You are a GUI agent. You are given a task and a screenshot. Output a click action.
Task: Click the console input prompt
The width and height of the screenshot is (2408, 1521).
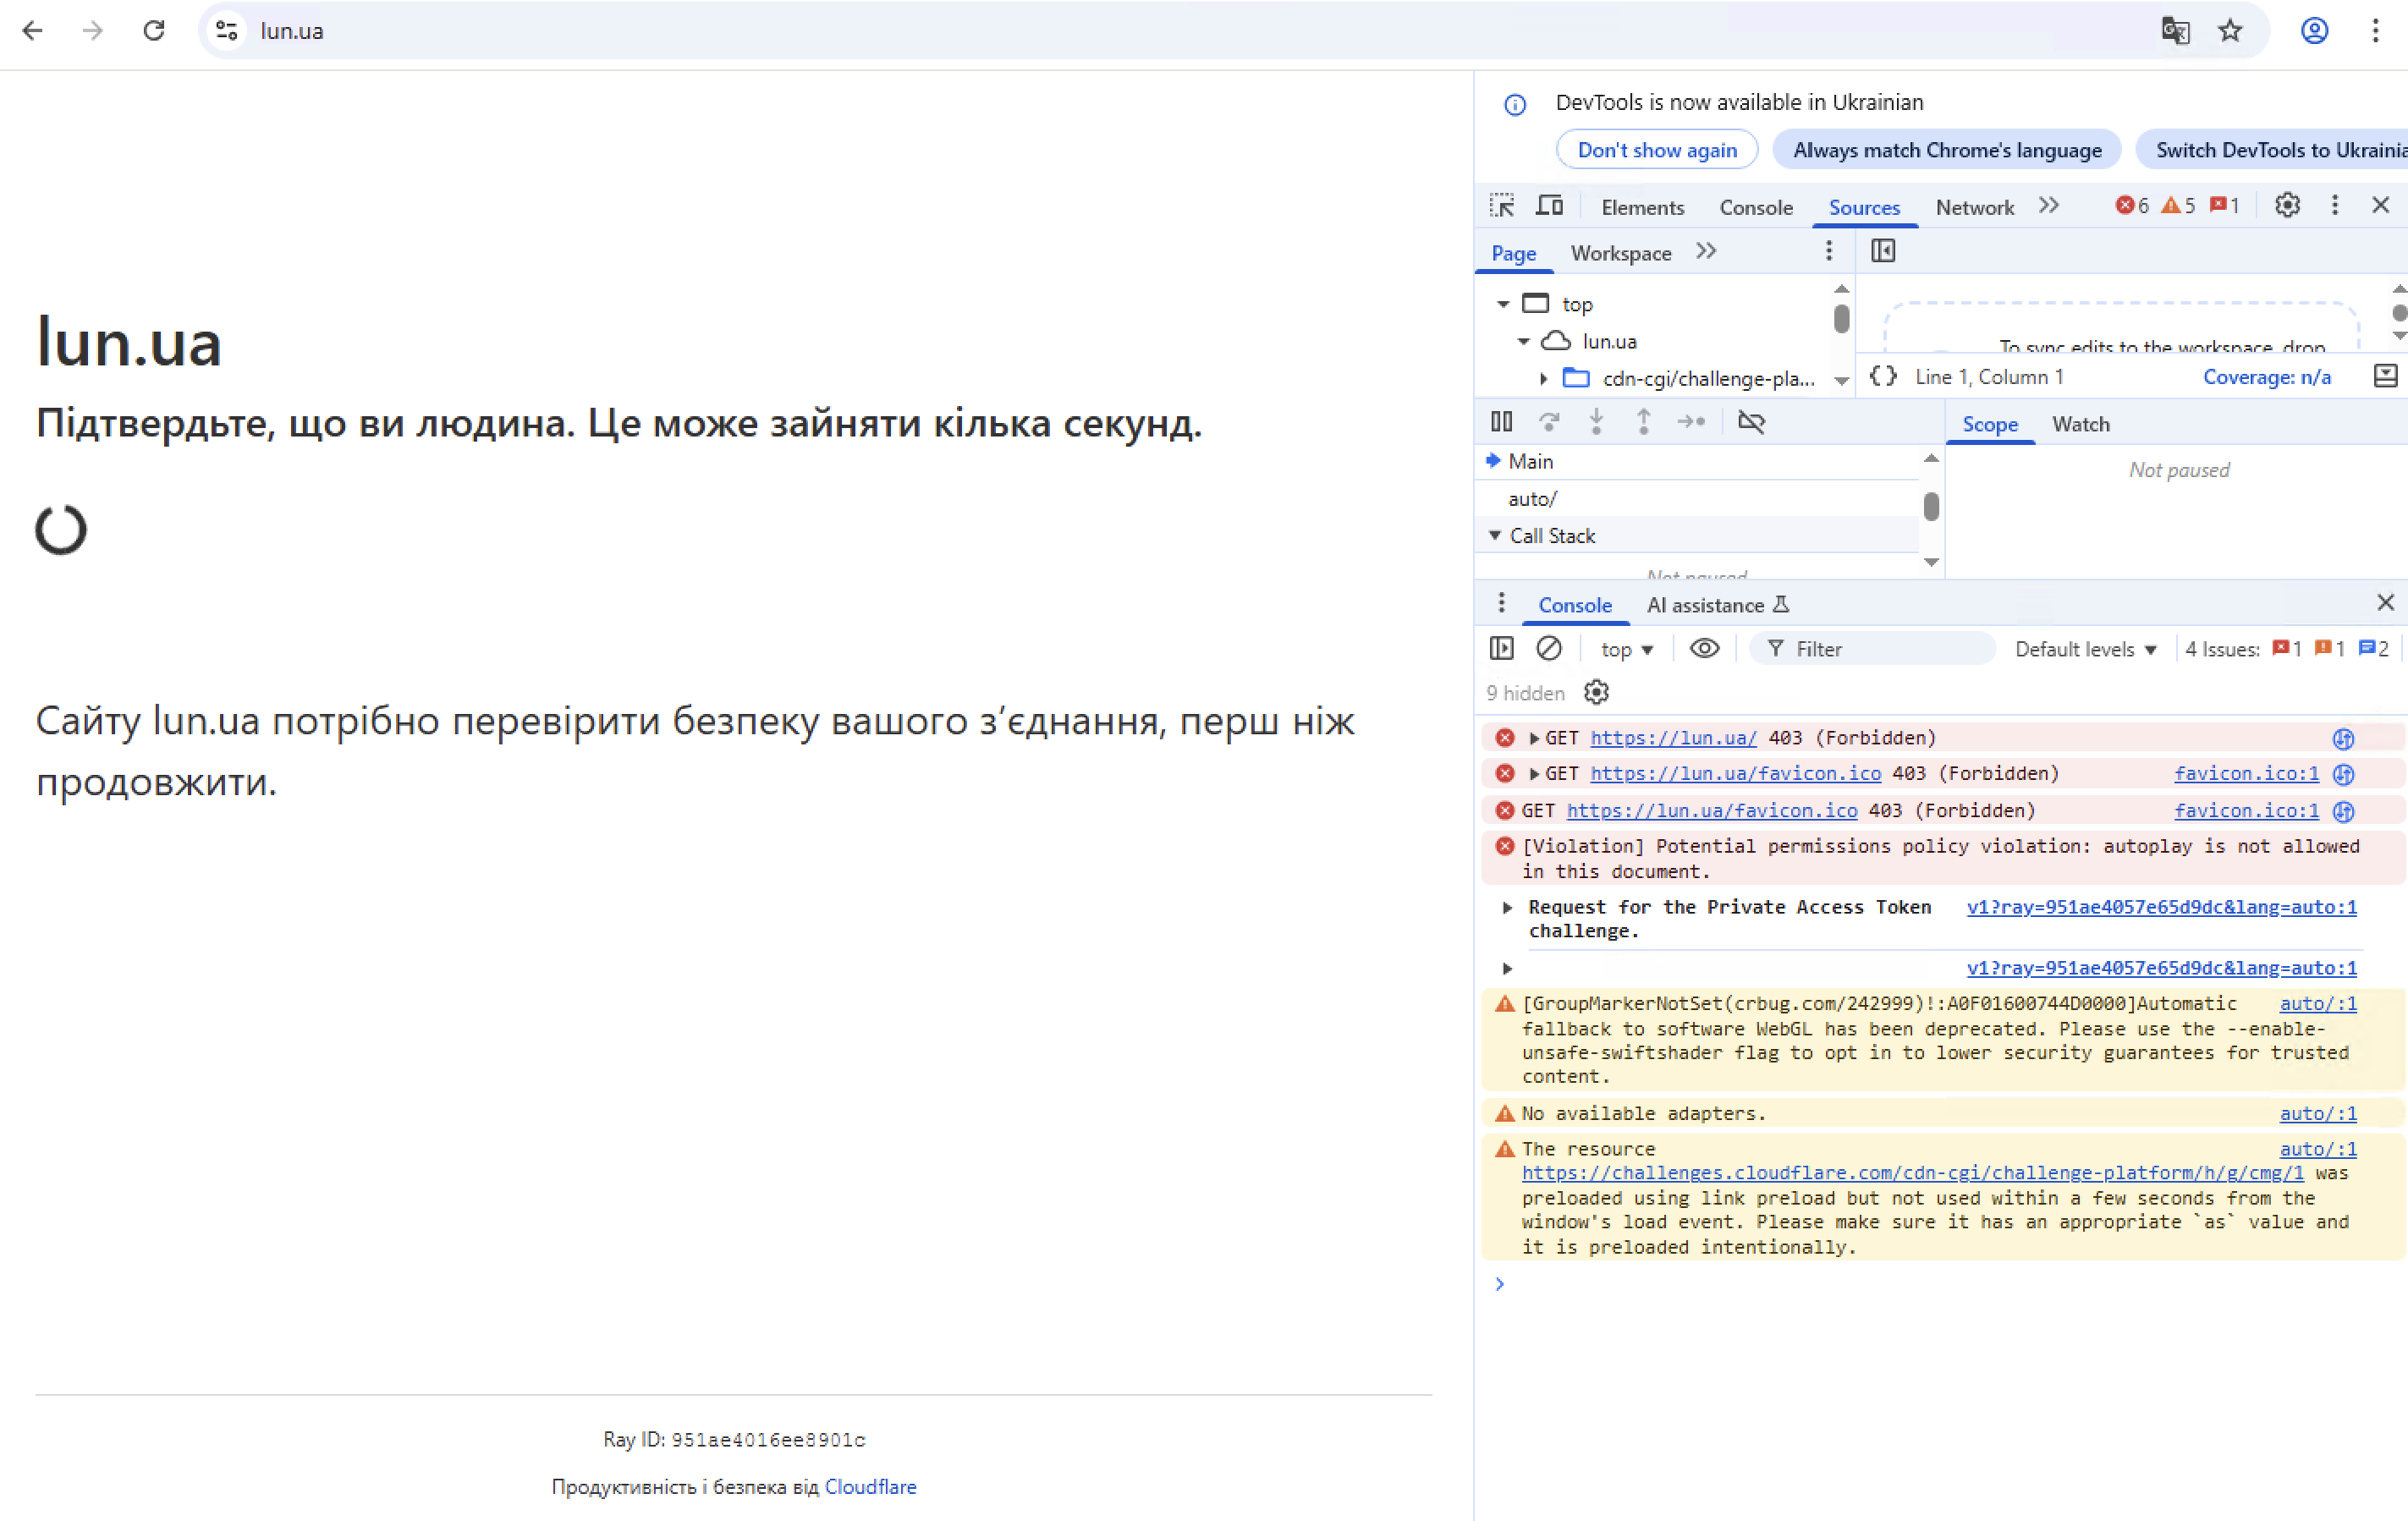(x=1940, y=1284)
